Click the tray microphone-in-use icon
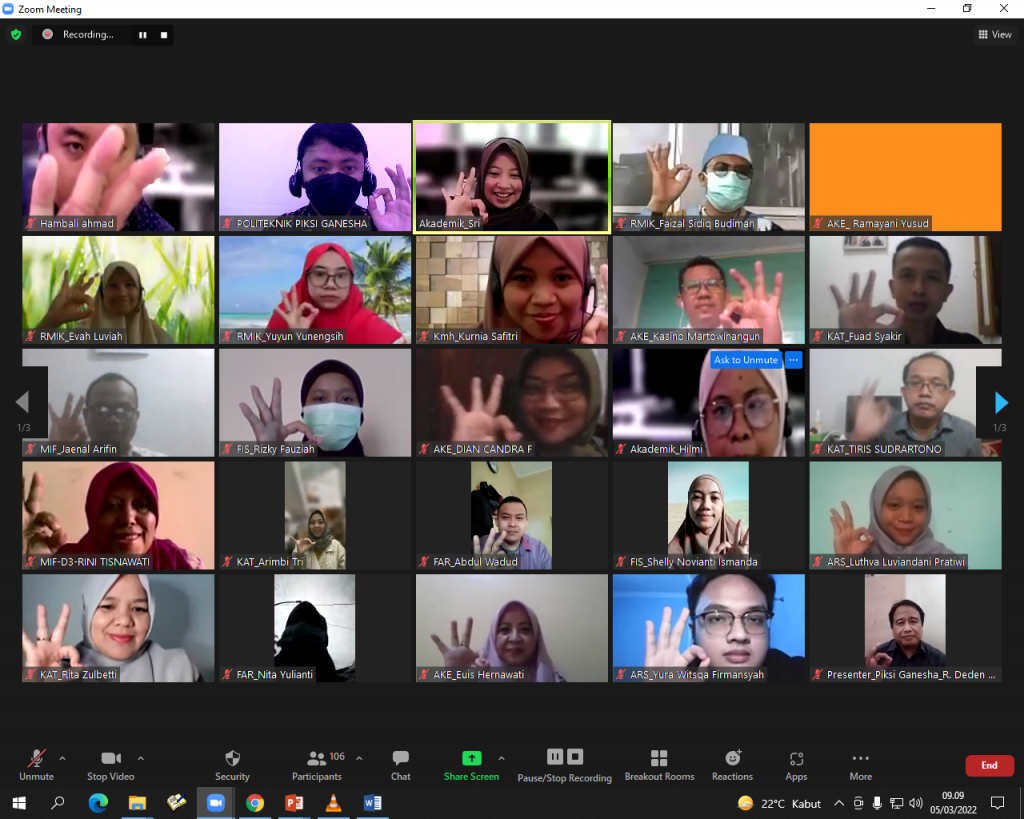1024x819 pixels. [x=877, y=803]
